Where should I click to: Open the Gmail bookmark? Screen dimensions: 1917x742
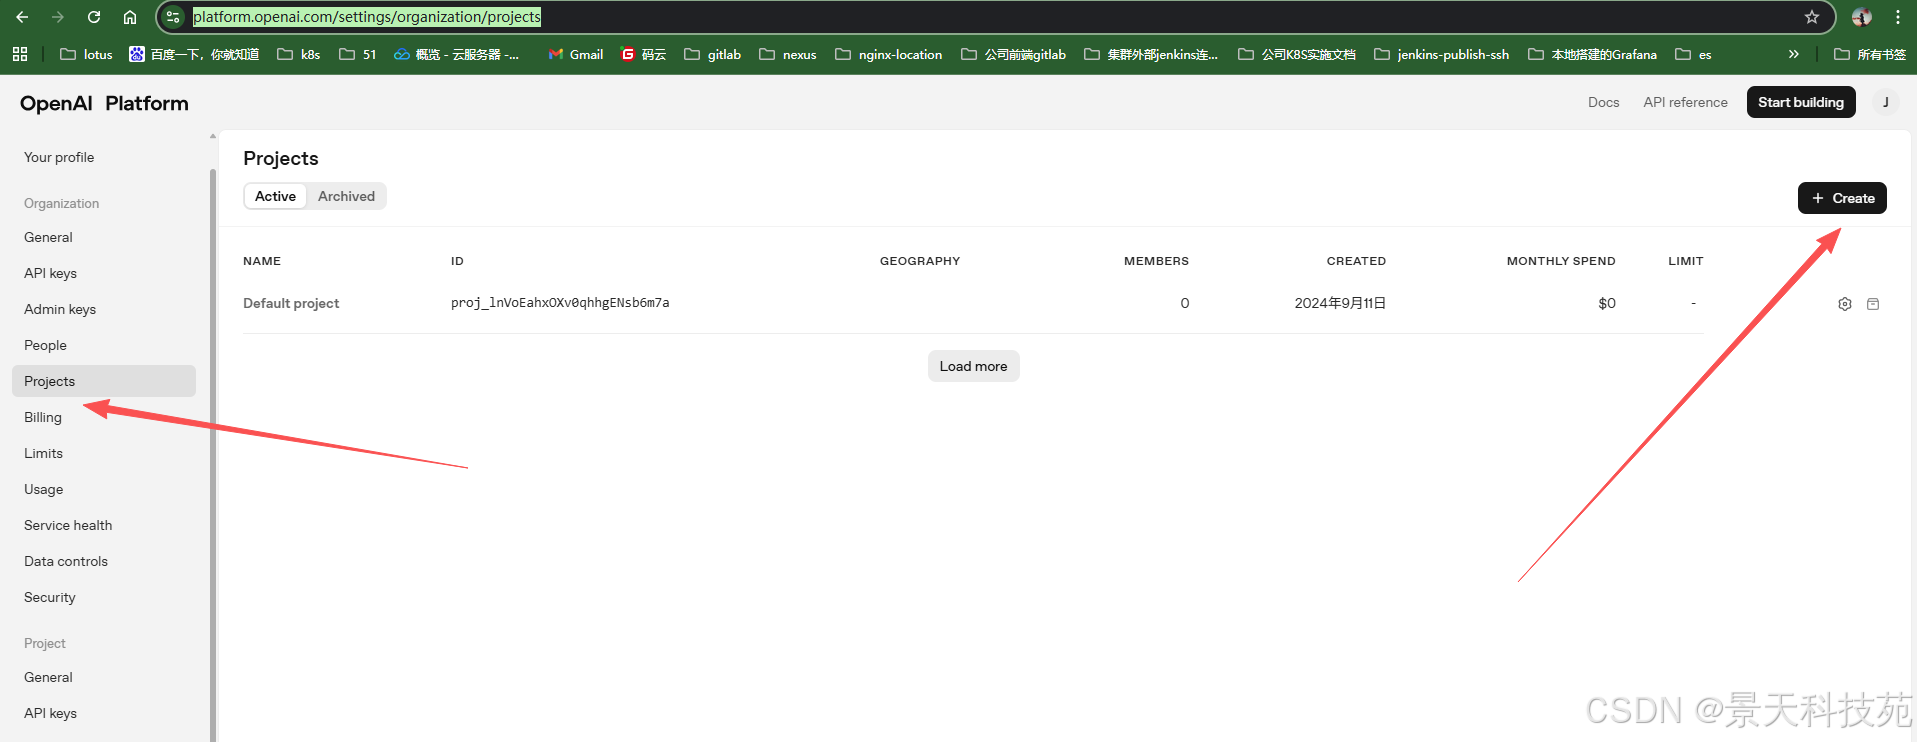coord(576,54)
